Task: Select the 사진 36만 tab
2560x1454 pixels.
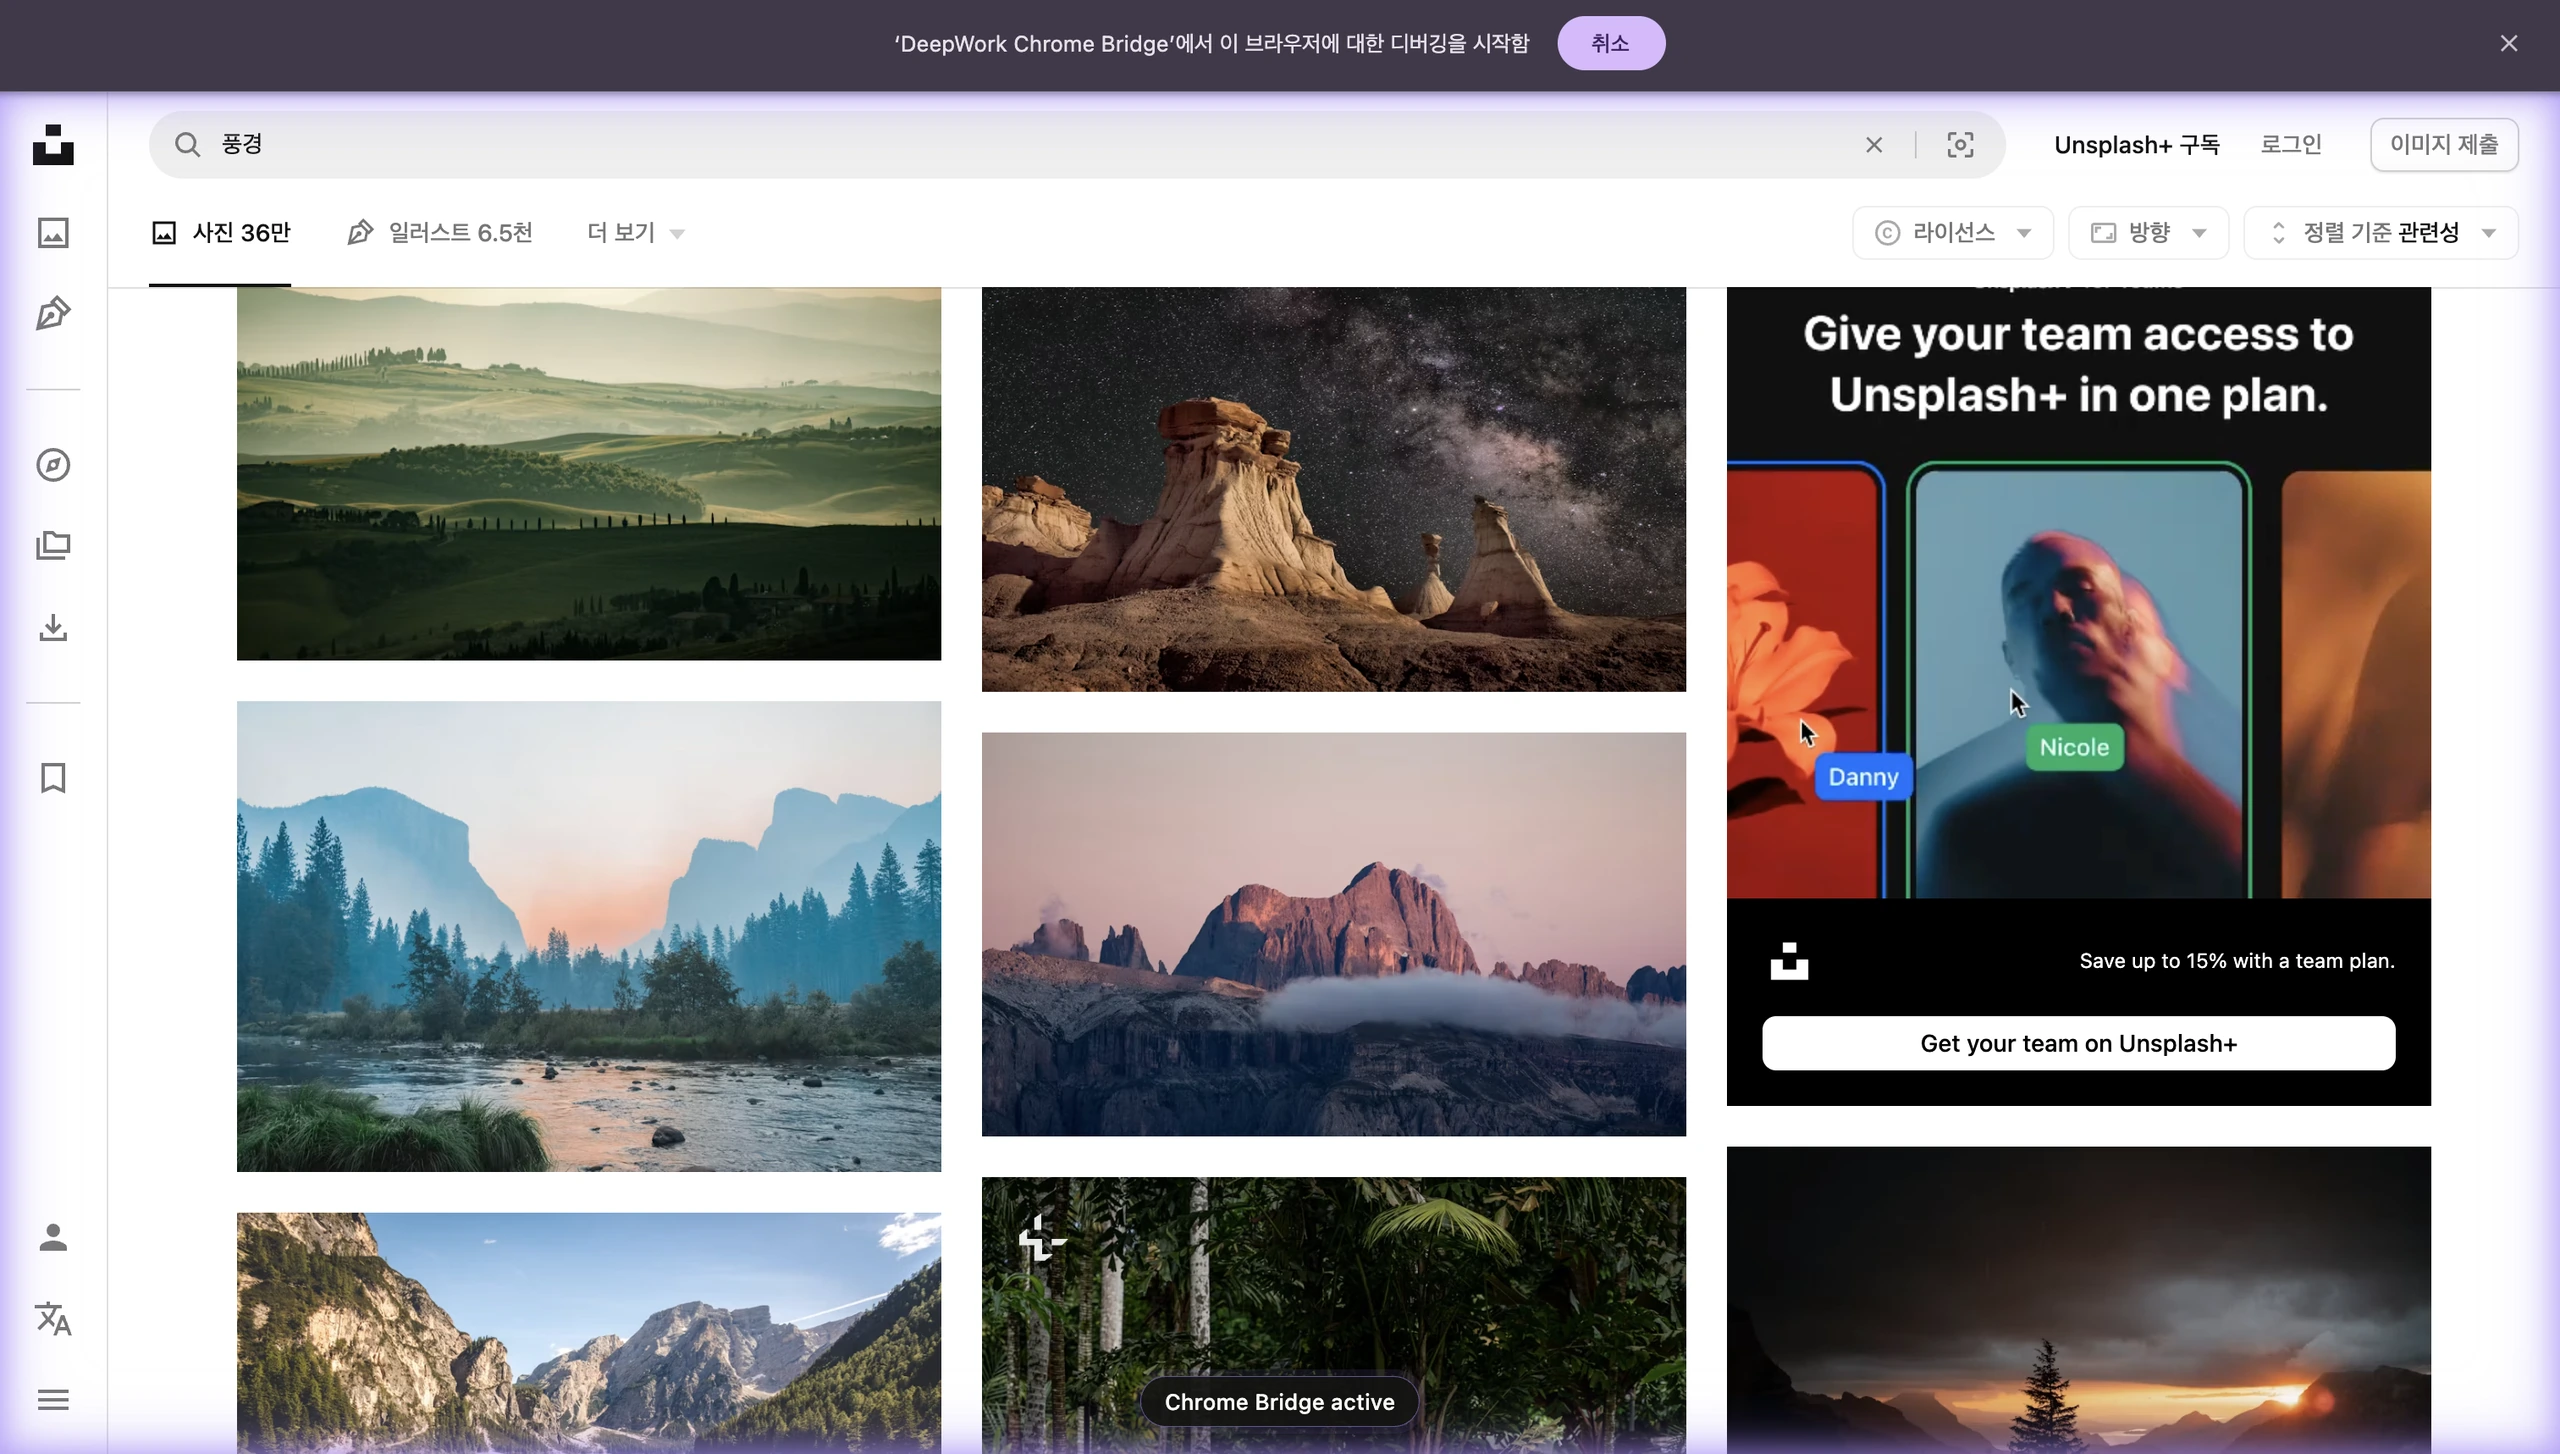Action: (x=220, y=233)
